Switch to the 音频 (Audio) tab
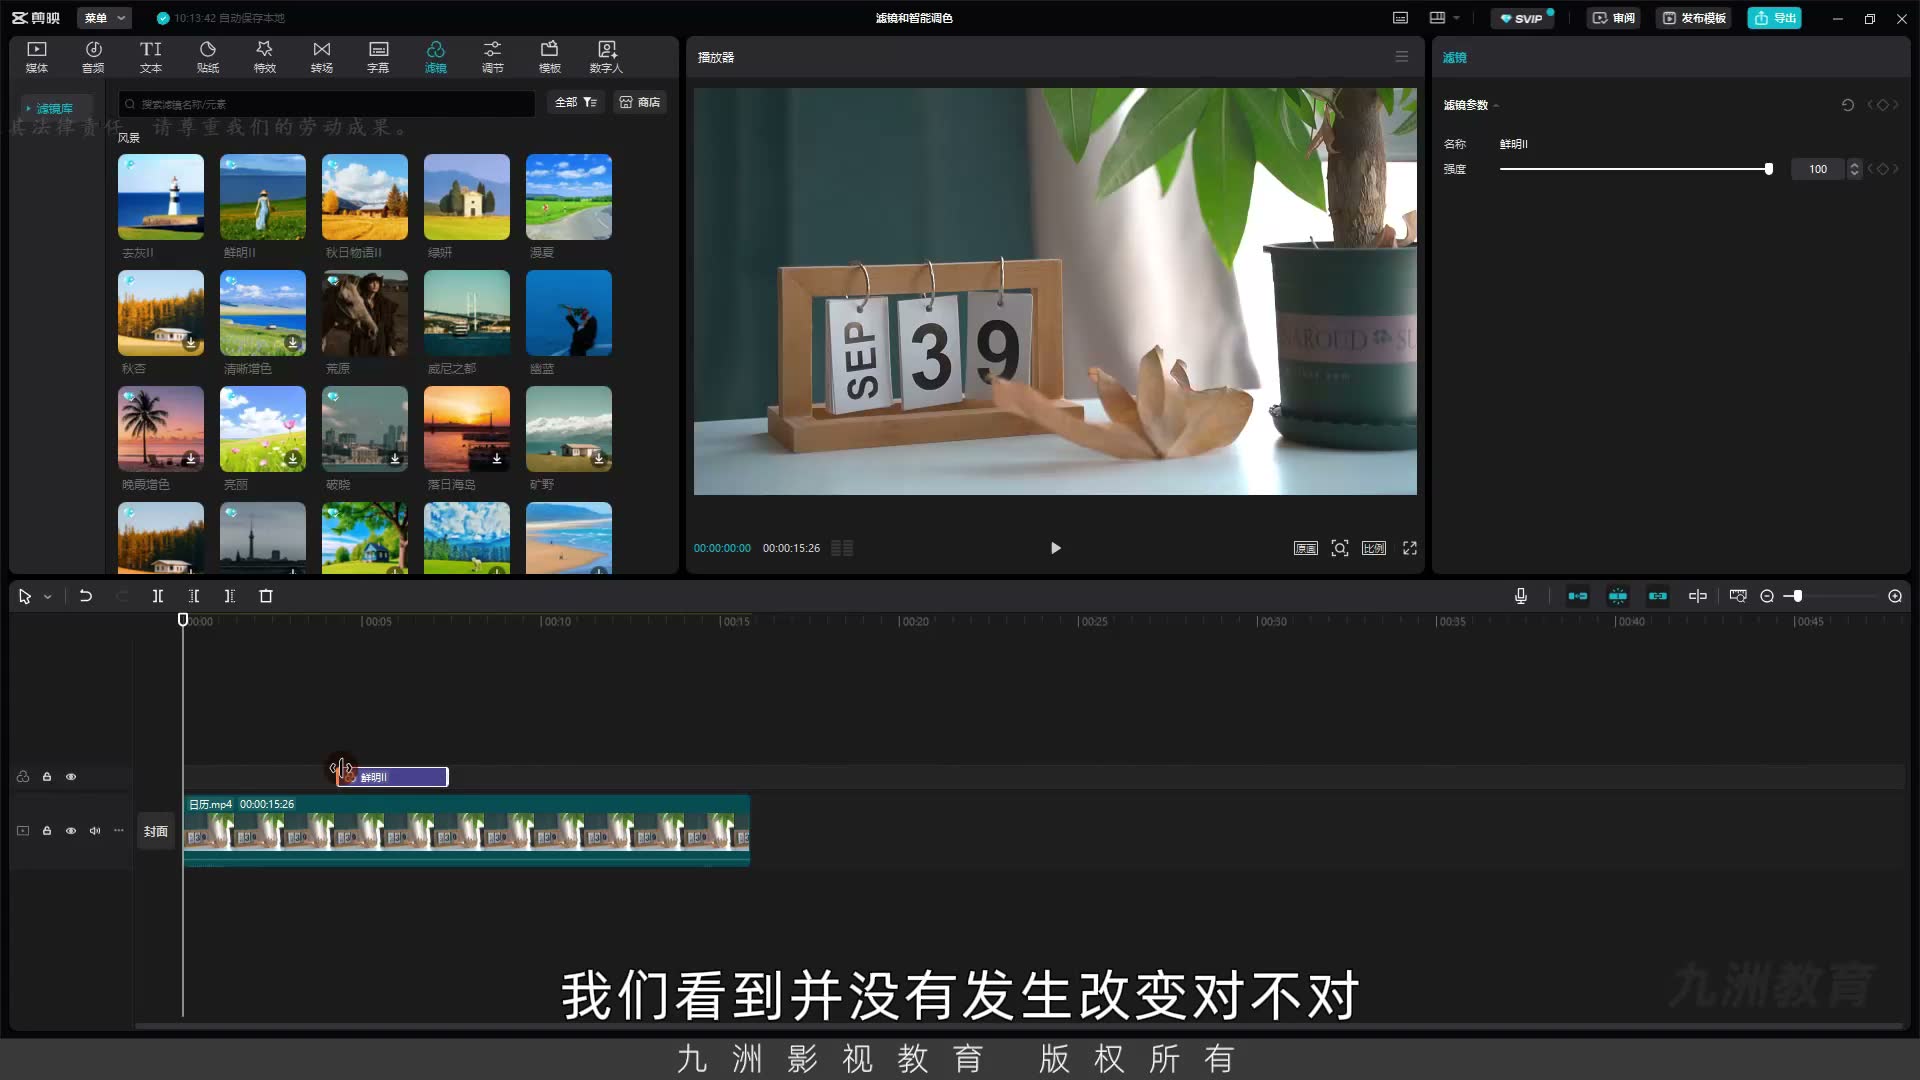 [x=93, y=57]
